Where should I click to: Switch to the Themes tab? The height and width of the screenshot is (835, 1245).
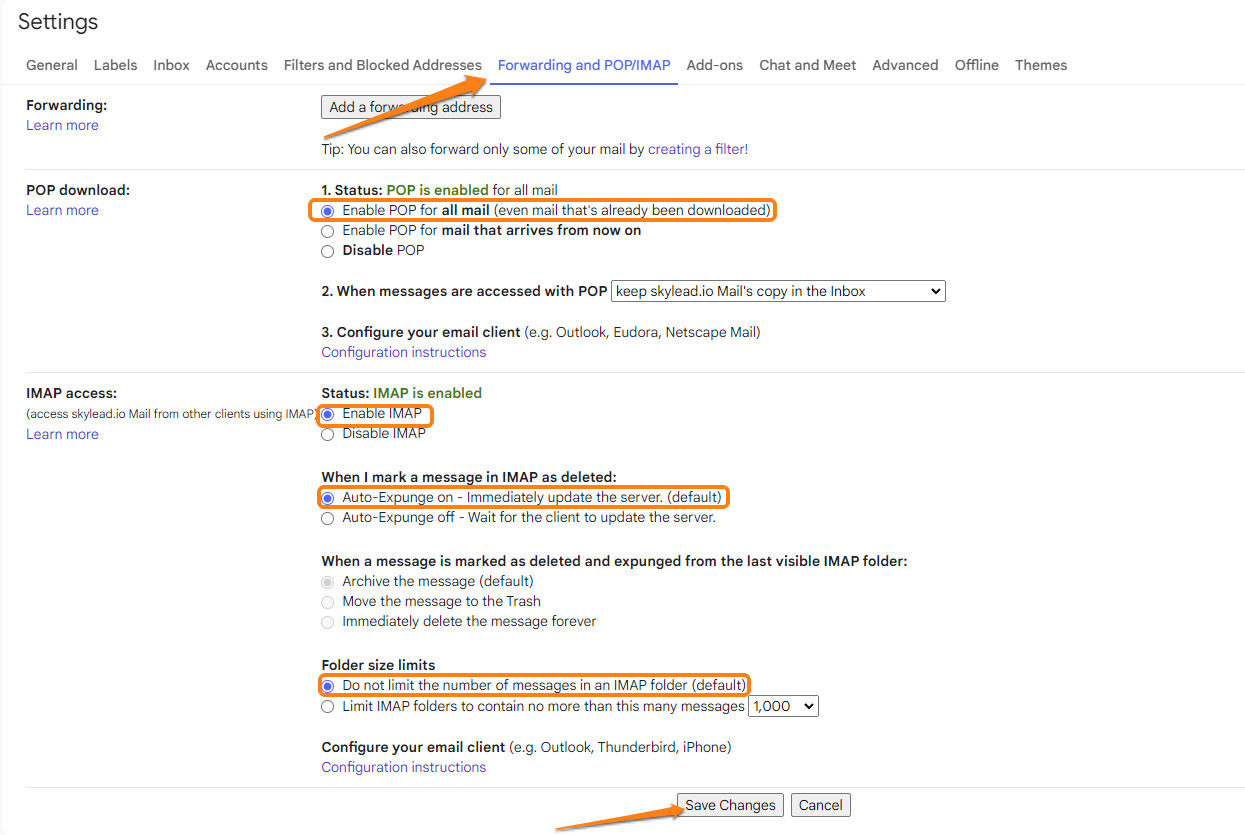[x=1040, y=64]
